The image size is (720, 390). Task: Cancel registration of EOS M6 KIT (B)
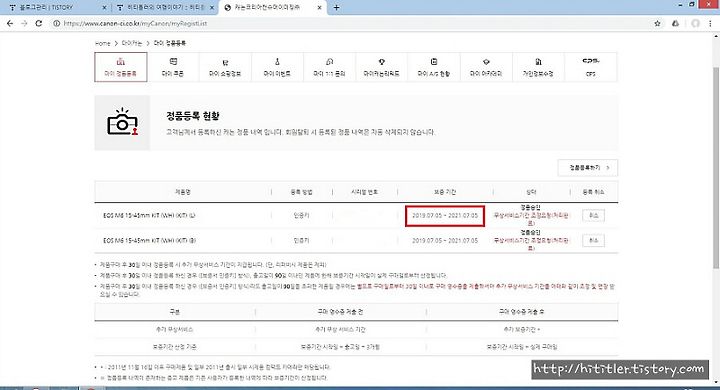click(x=593, y=240)
